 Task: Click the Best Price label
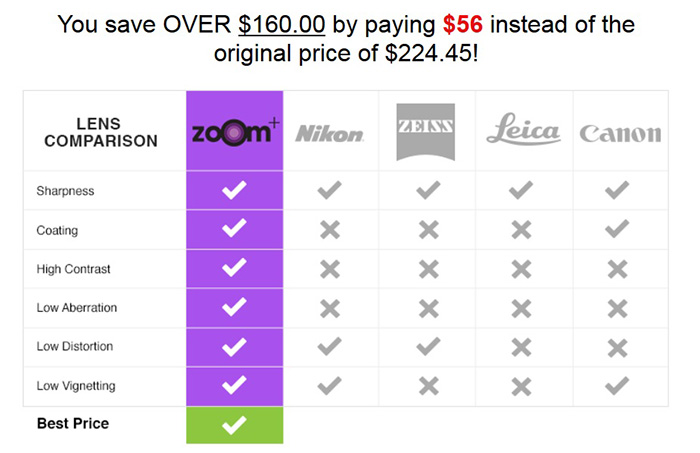coord(73,423)
